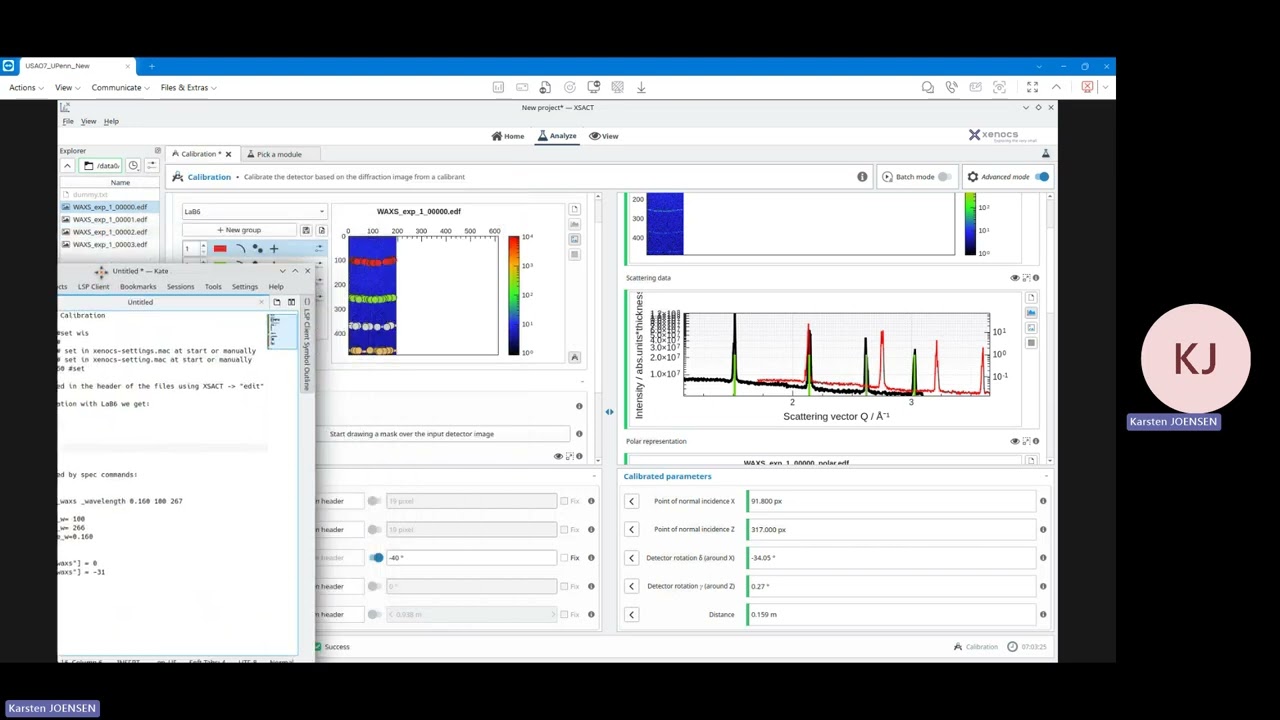Open TeamViewer Communicate dropdown menu
The image size is (1280, 720).
tap(120, 88)
